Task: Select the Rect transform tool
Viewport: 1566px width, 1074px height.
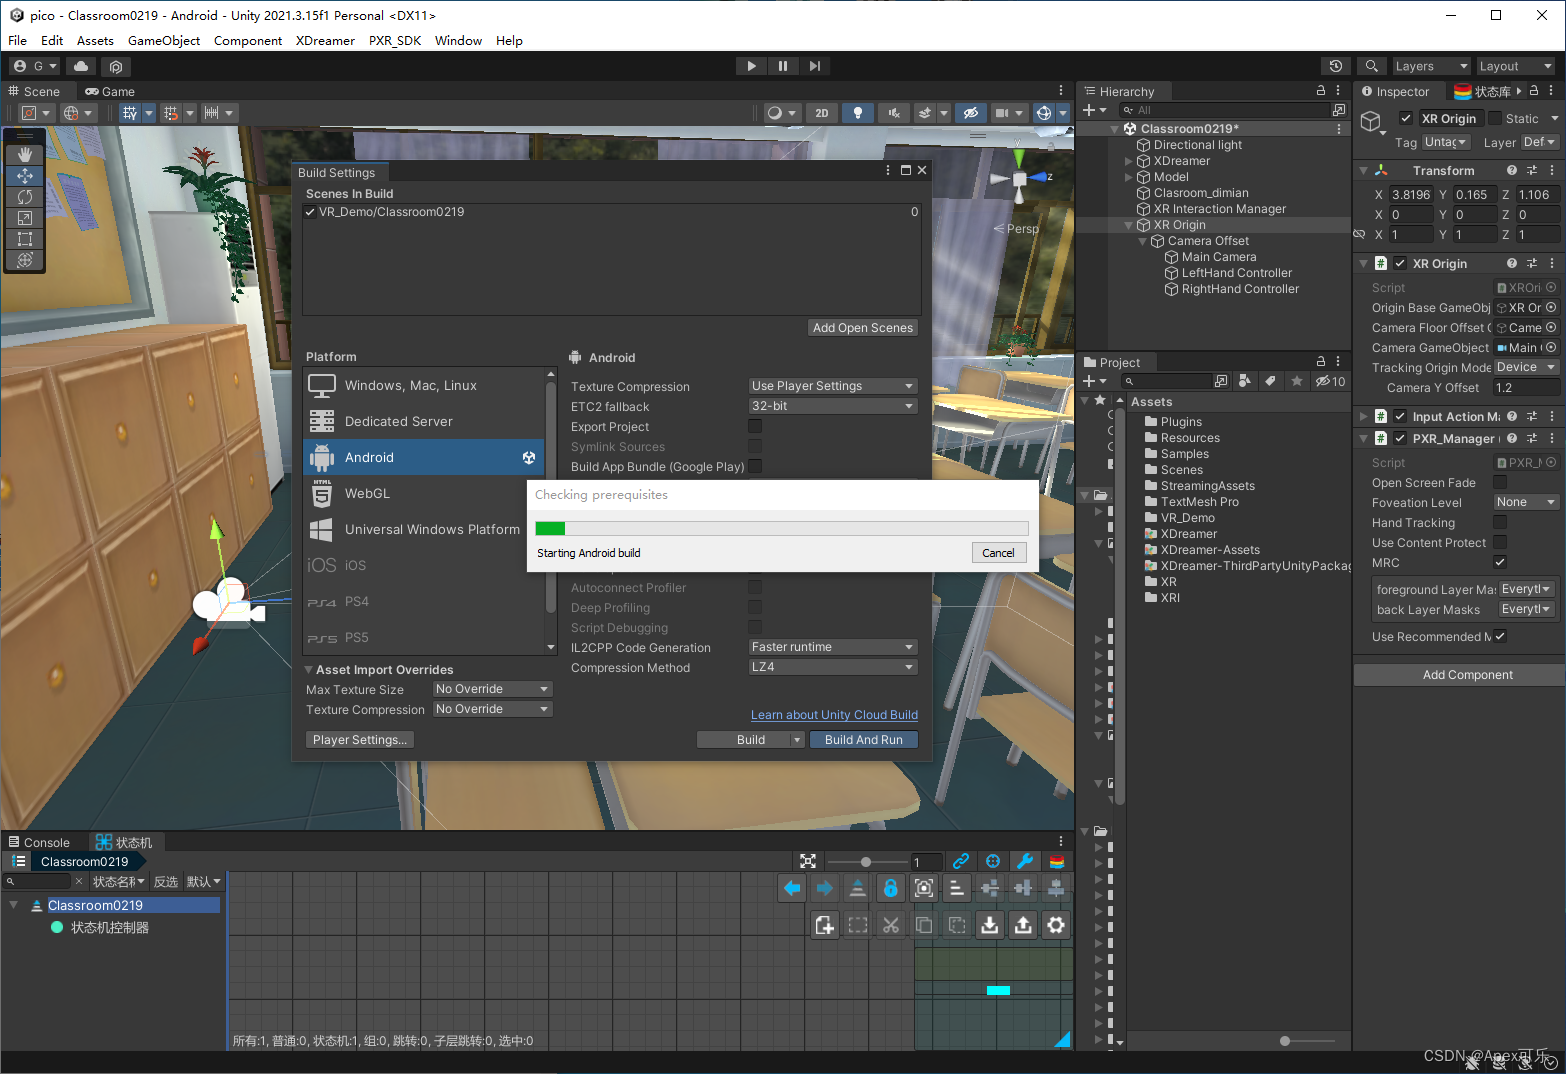Action: point(25,239)
